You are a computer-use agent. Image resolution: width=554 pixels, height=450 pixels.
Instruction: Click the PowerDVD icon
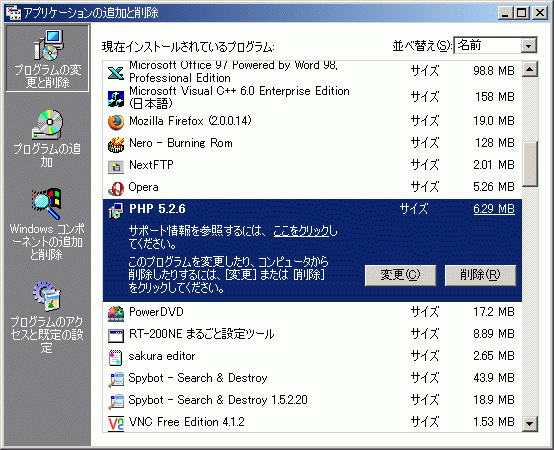click(x=116, y=313)
